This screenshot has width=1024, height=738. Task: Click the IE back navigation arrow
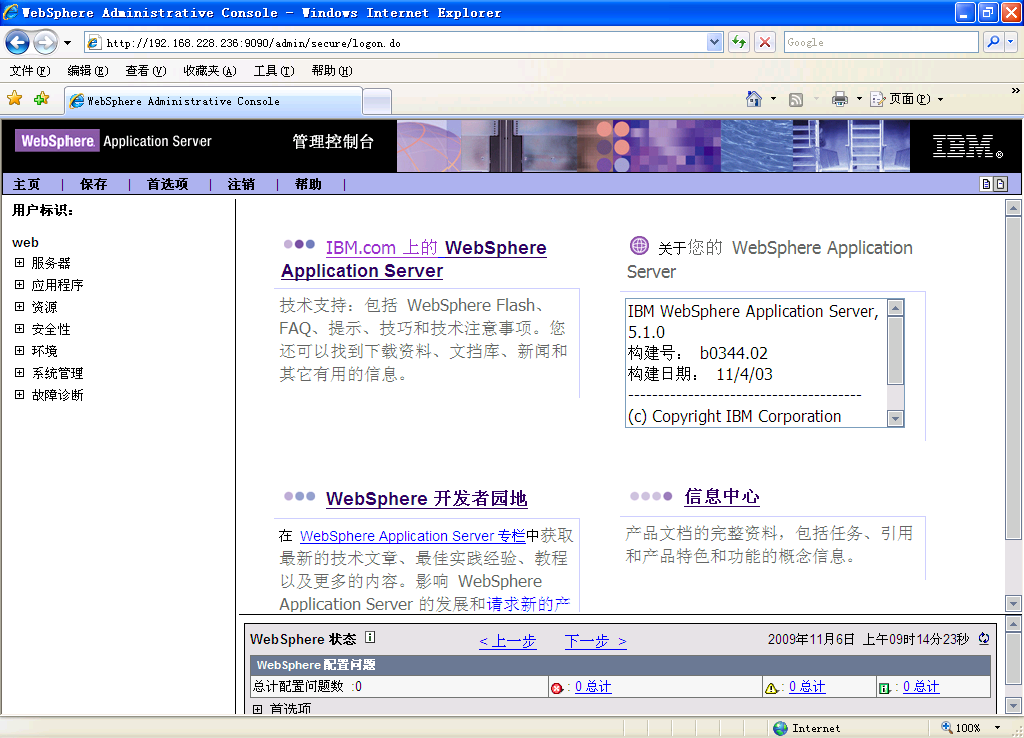pyautogui.click(x=18, y=42)
